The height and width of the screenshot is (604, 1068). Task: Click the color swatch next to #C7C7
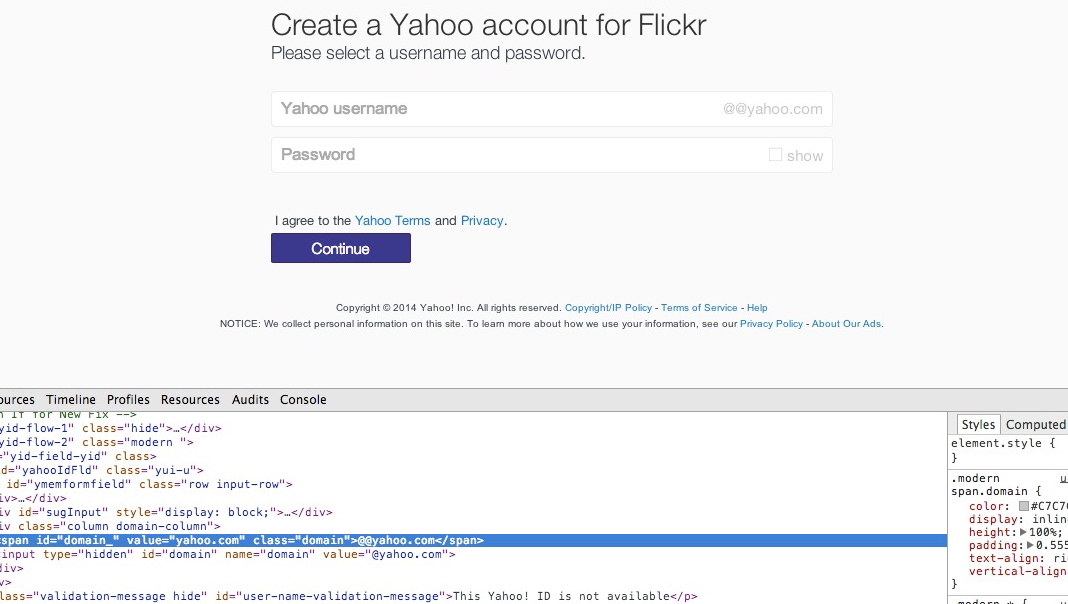pos(1024,507)
